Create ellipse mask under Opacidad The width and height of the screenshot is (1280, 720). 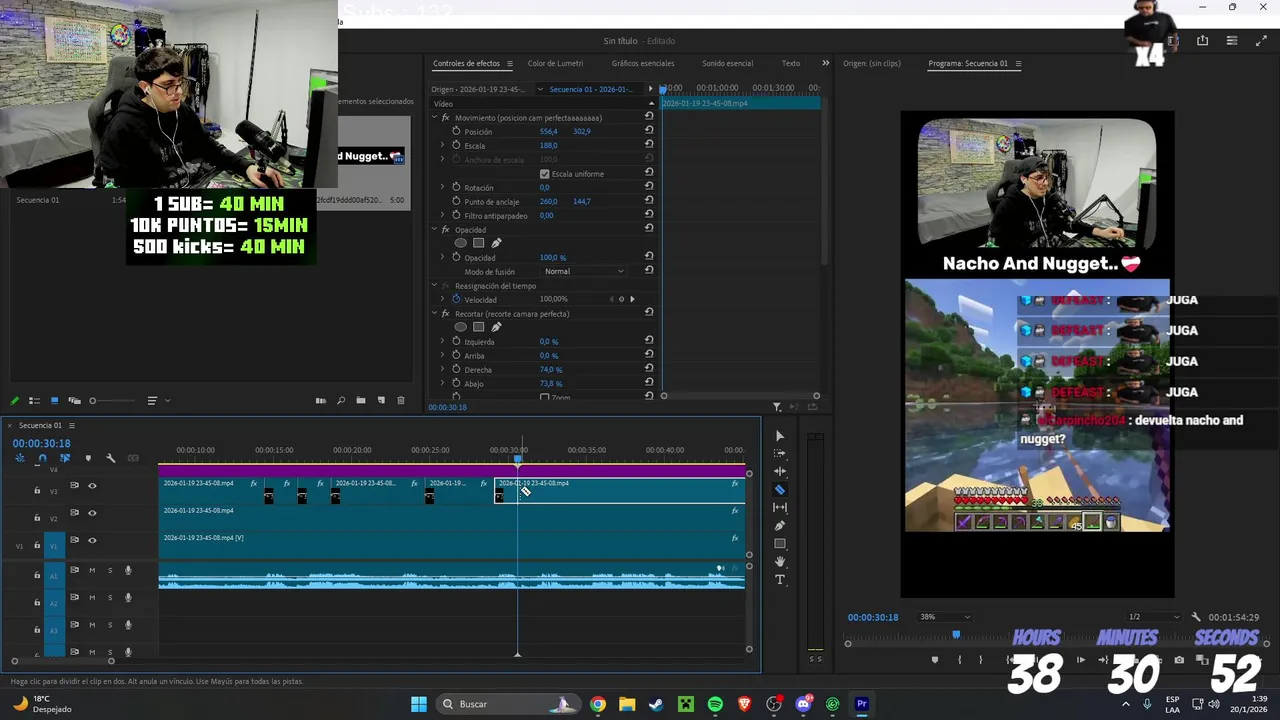[x=461, y=243]
